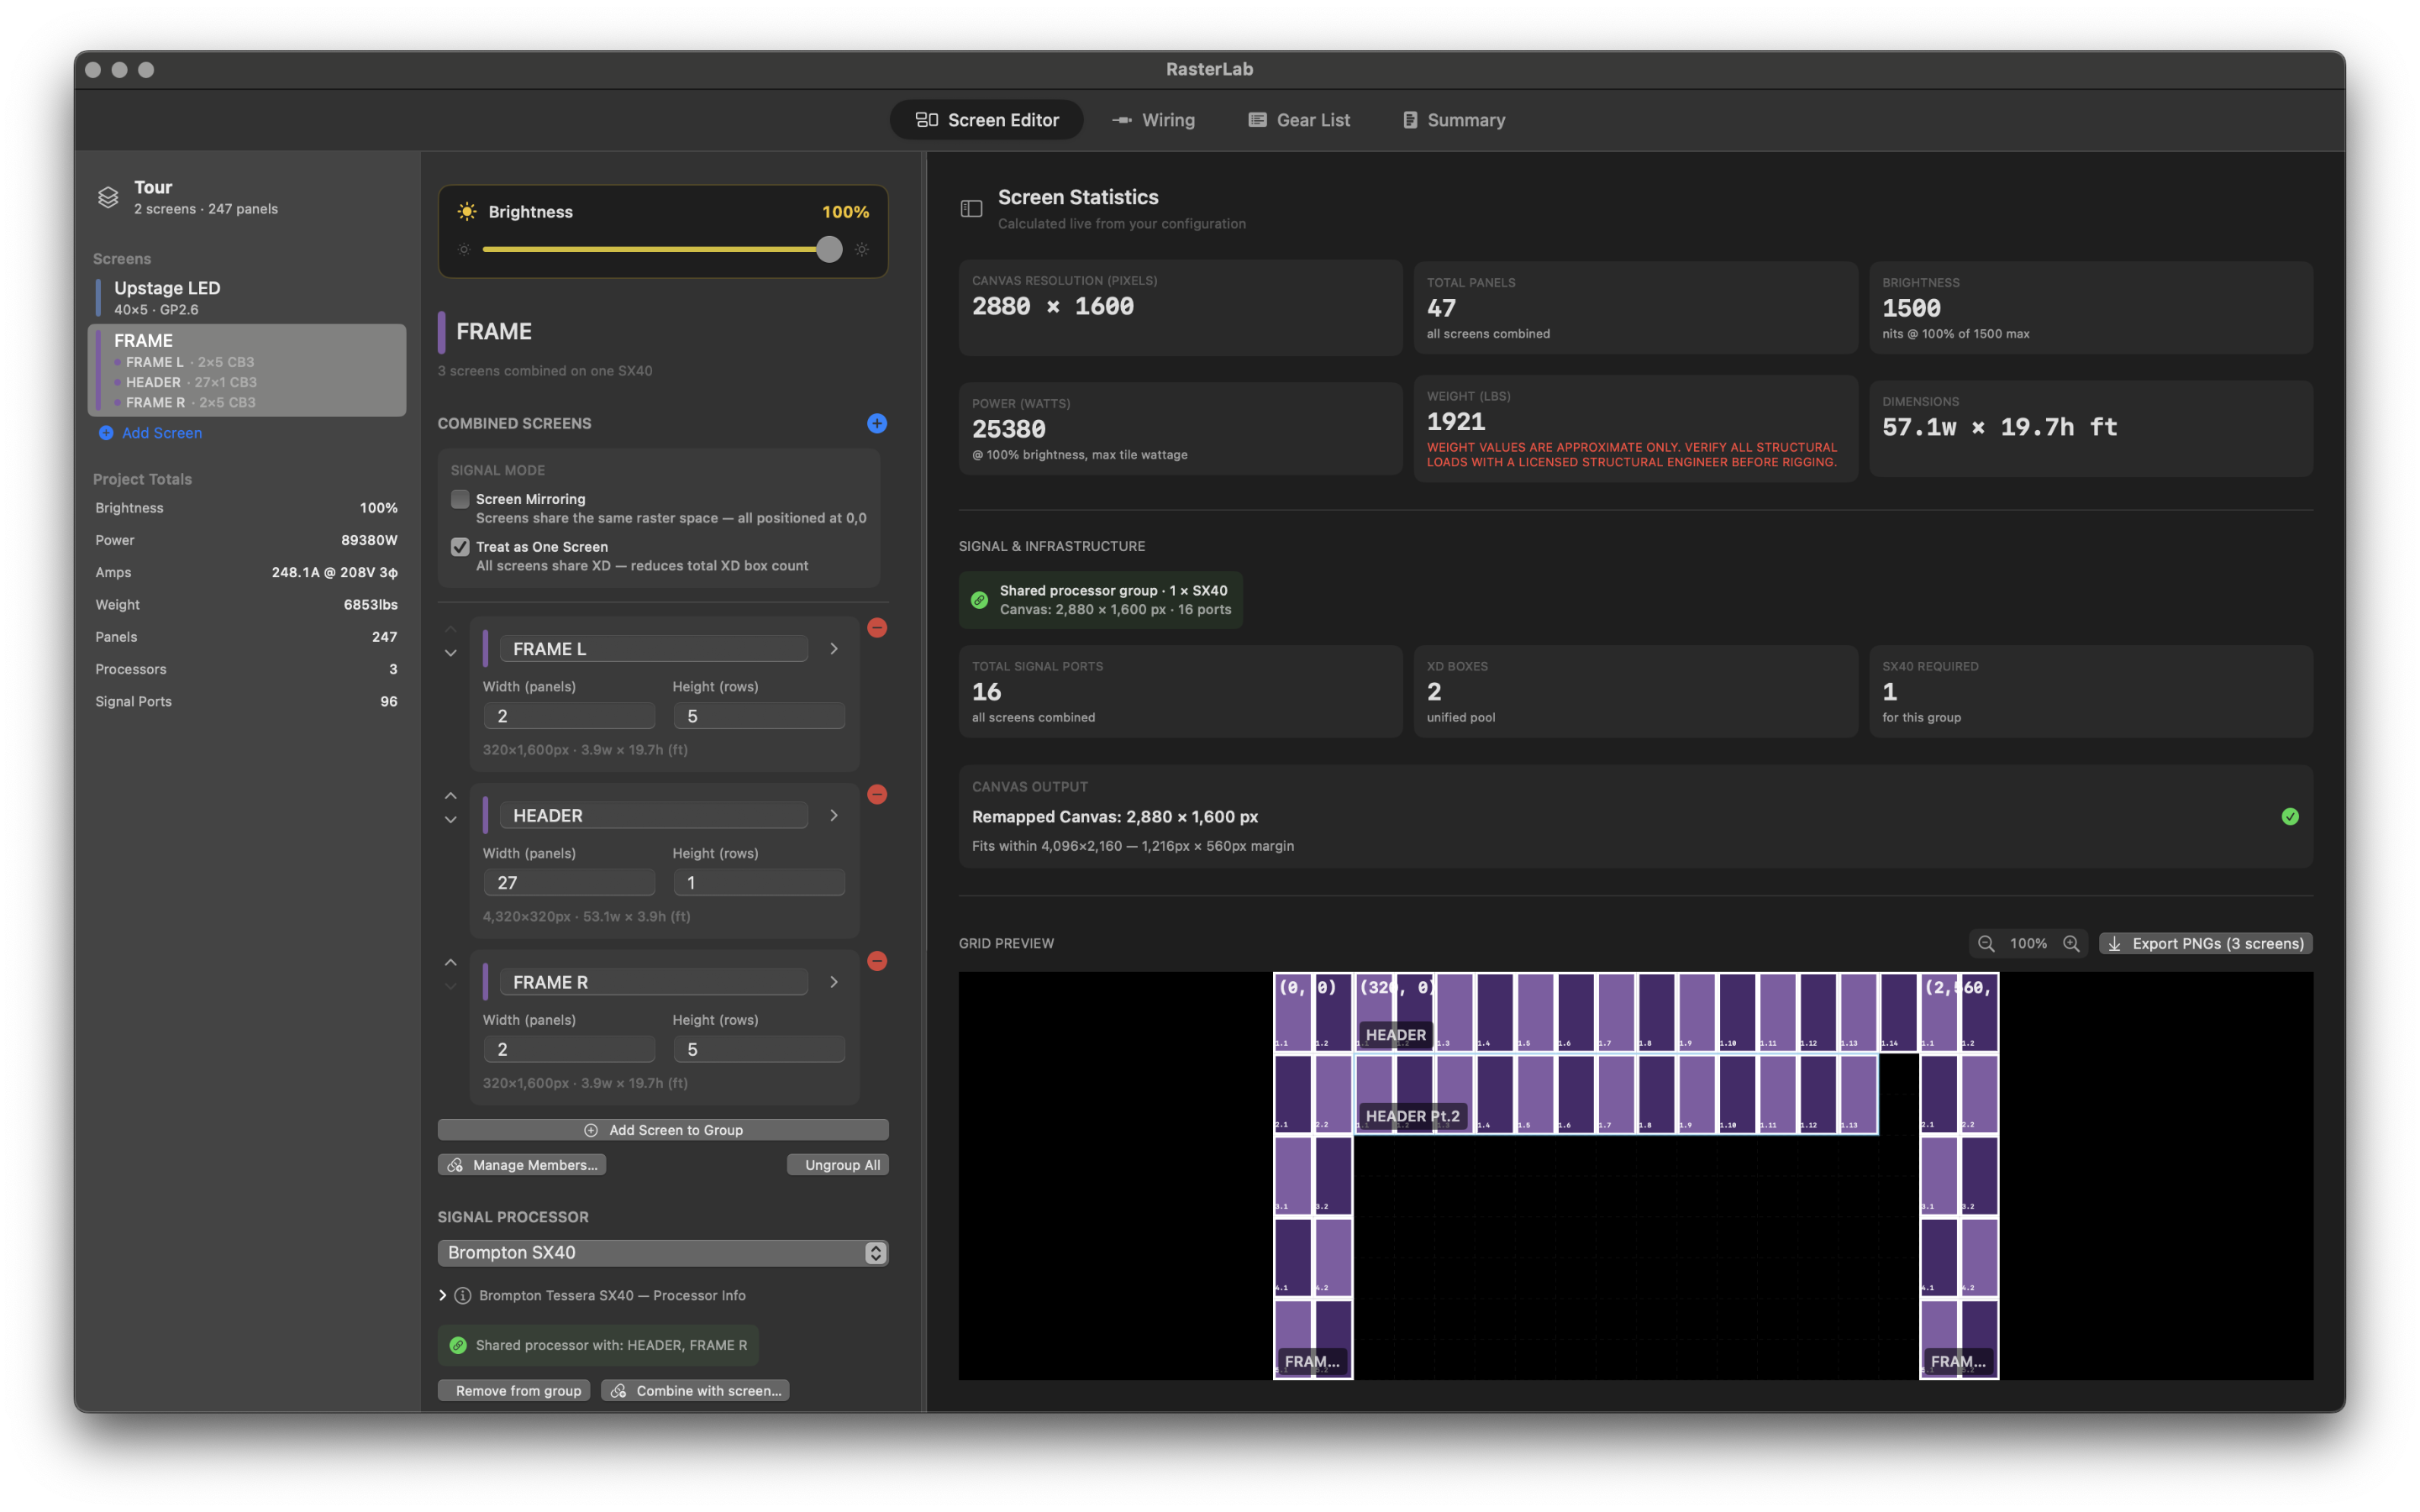Click the HEADER width panels input field
This screenshot has height=1512, width=2420.
(568, 881)
